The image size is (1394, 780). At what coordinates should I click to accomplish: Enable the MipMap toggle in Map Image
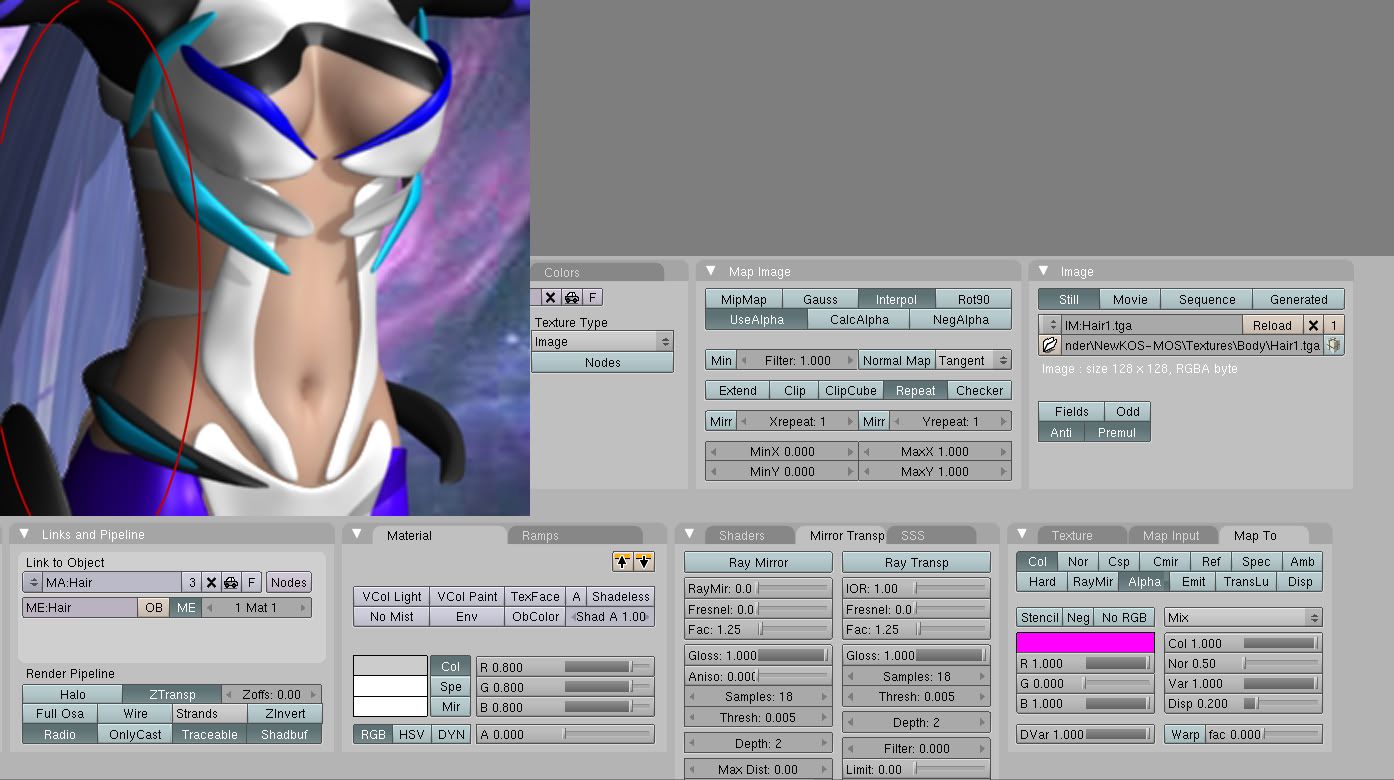point(743,299)
